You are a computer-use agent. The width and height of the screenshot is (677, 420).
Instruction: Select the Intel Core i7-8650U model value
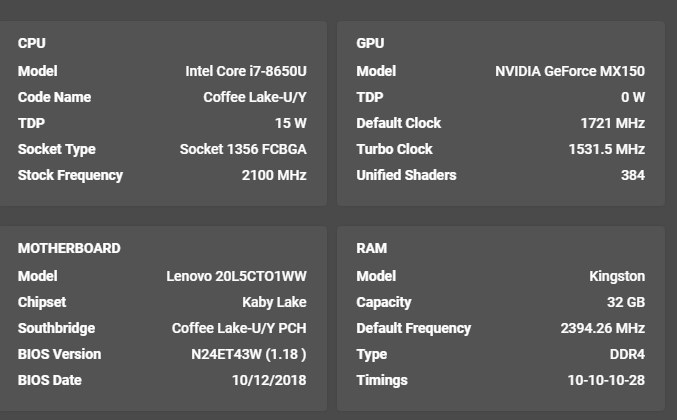click(246, 71)
